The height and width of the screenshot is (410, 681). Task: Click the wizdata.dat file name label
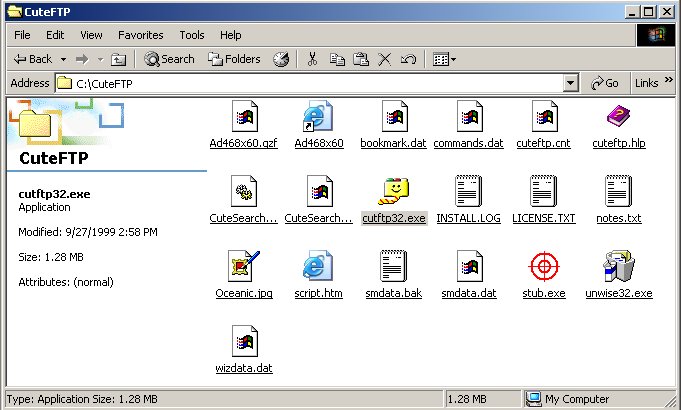coord(244,368)
